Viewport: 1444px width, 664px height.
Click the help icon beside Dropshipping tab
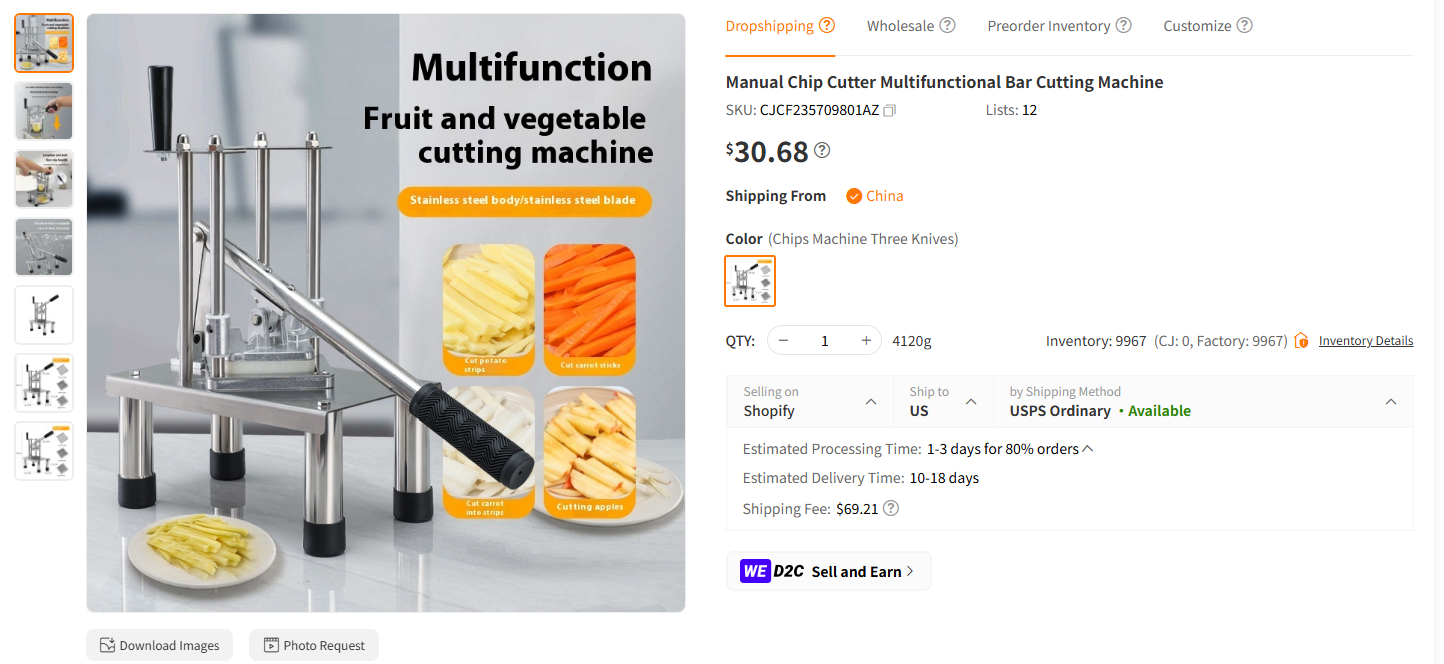pyautogui.click(x=825, y=24)
